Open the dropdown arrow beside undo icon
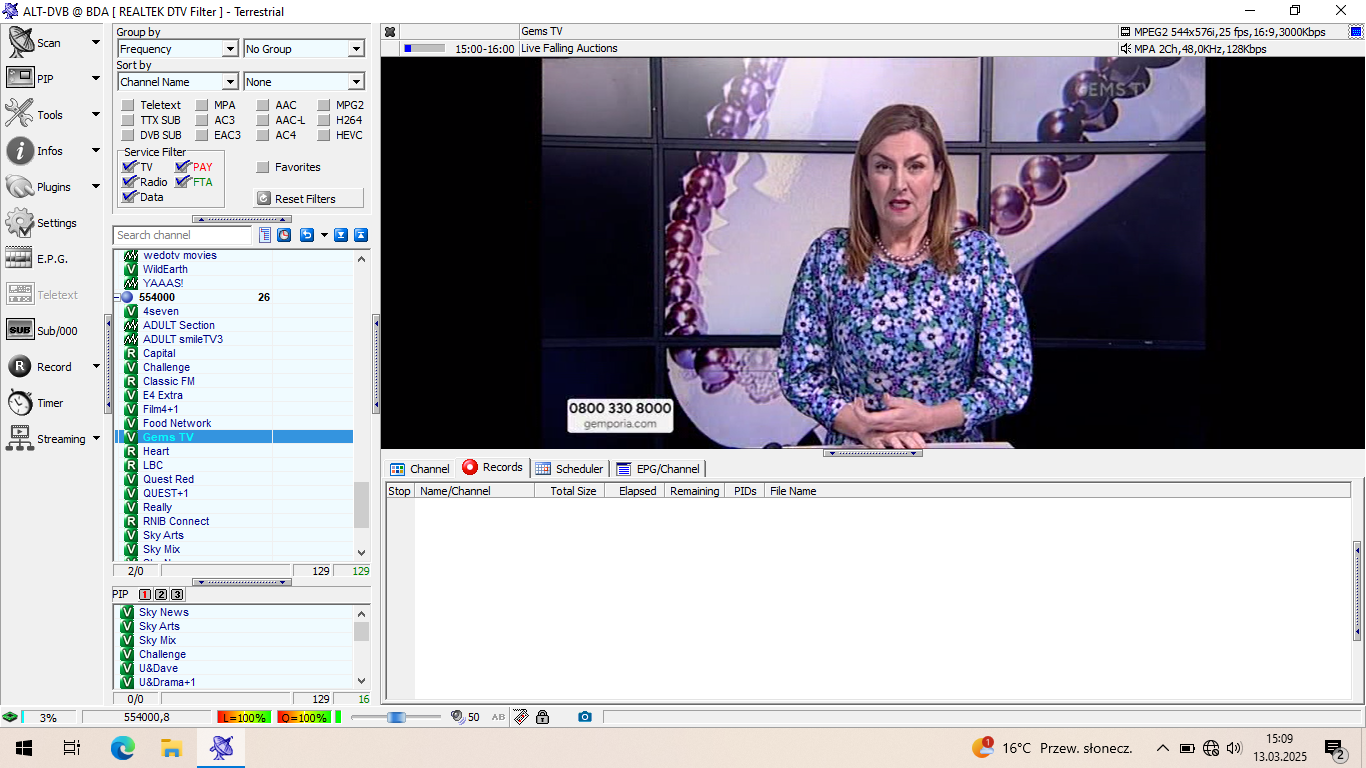1366x768 pixels. (323, 235)
